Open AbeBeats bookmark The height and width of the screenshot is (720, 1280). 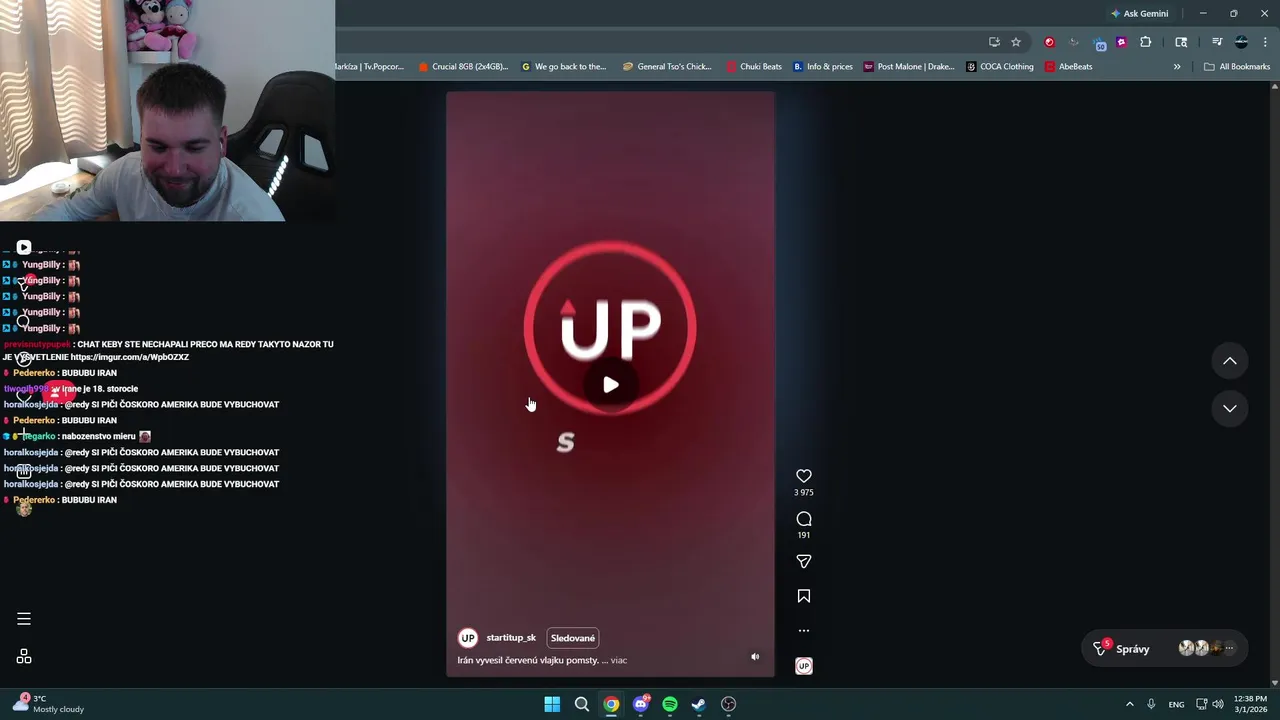point(1068,67)
